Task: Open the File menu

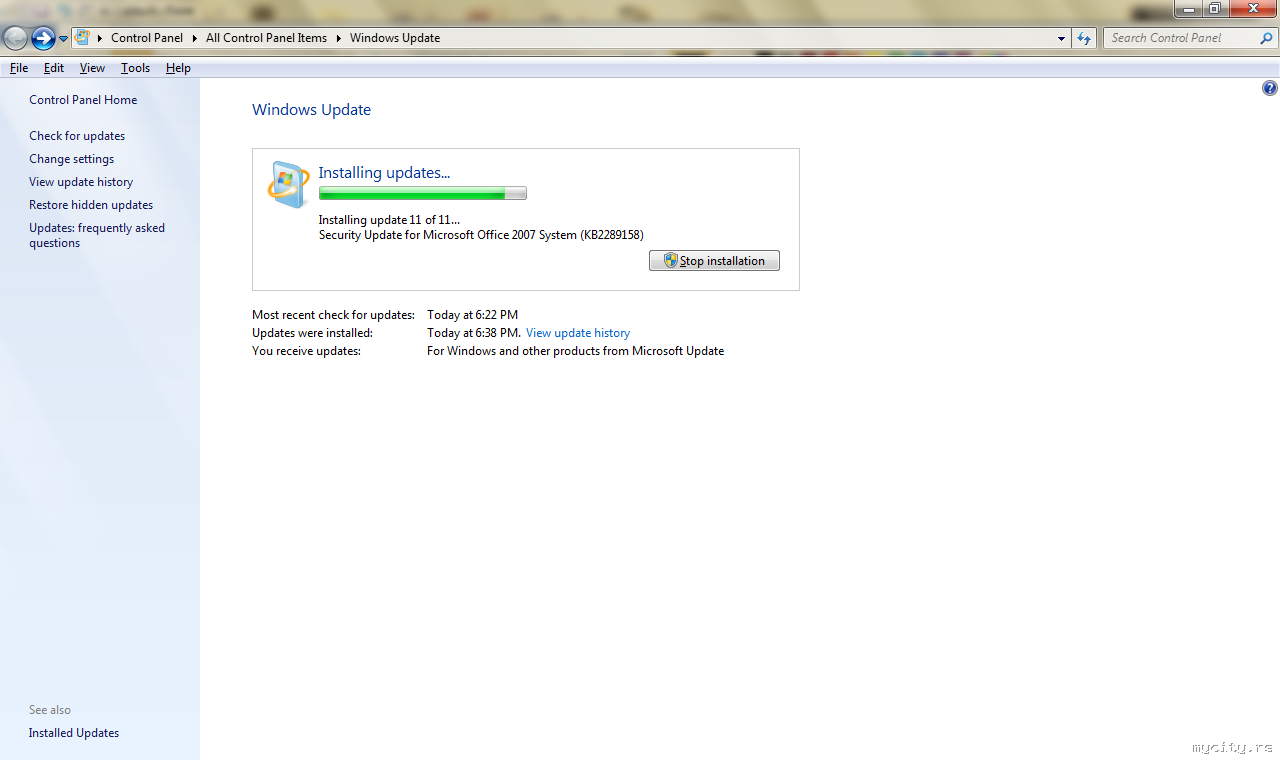Action: click(19, 68)
